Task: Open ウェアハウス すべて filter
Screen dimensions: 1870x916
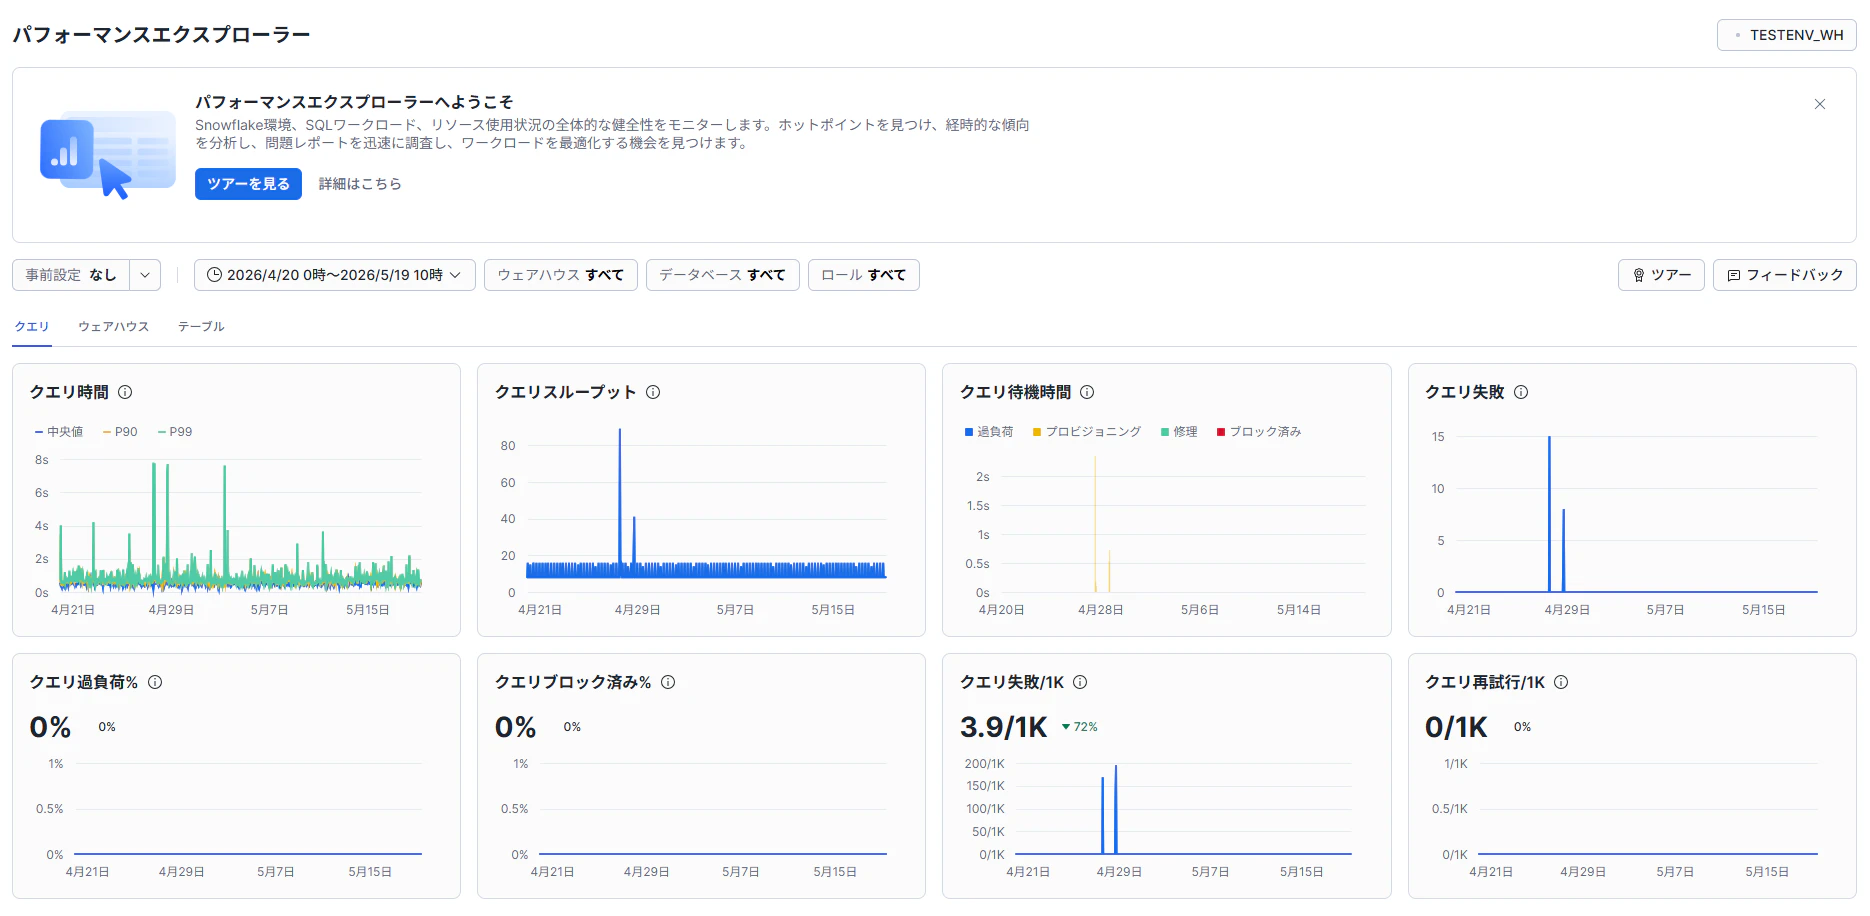Action: pyautogui.click(x=560, y=275)
